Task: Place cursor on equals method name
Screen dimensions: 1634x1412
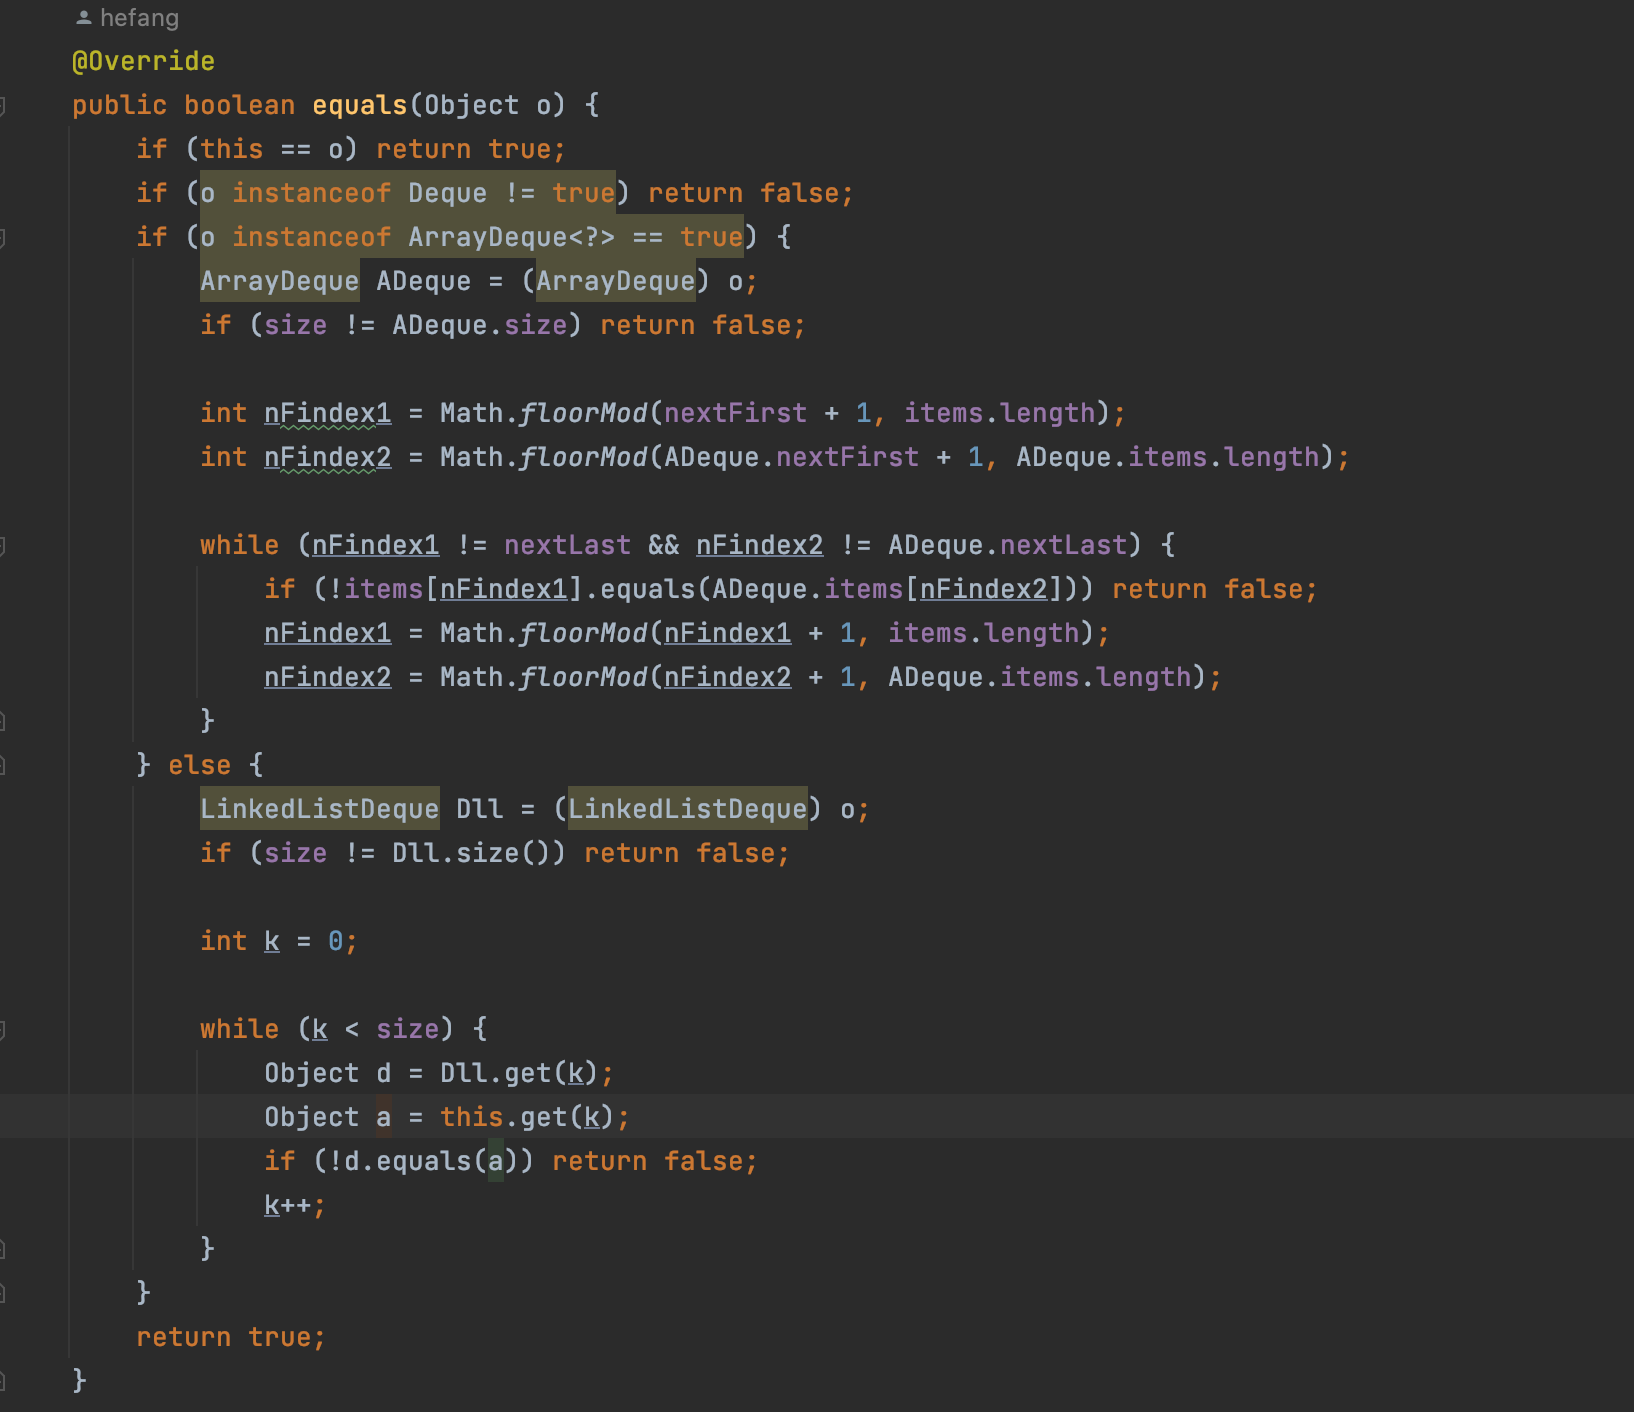Action: click(359, 105)
